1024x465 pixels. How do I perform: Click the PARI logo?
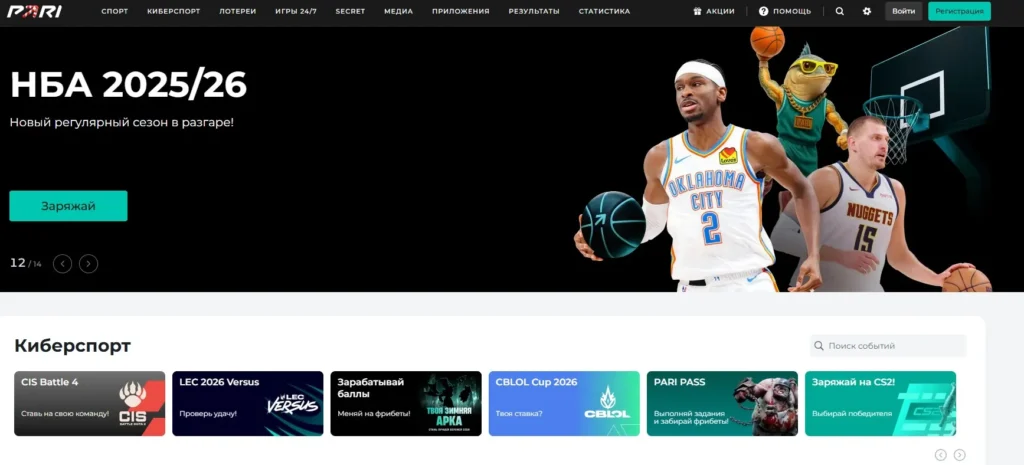(35, 11)
